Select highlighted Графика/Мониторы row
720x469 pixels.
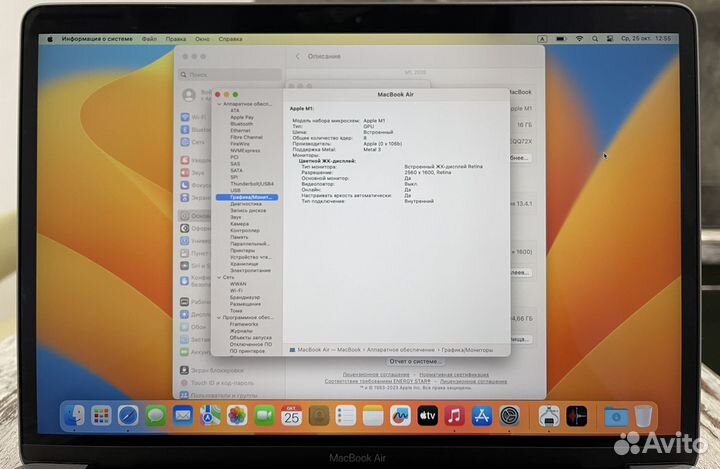[247, 197]
